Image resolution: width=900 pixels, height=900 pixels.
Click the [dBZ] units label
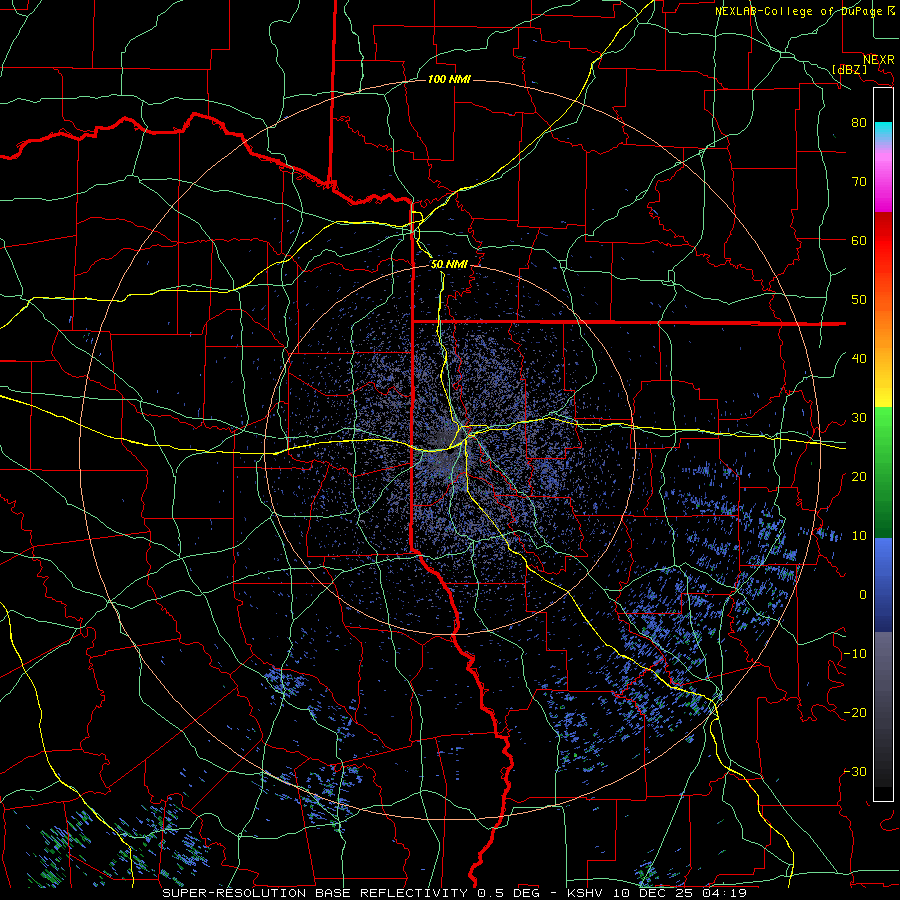pyautogui.click(x=850, y=69)
